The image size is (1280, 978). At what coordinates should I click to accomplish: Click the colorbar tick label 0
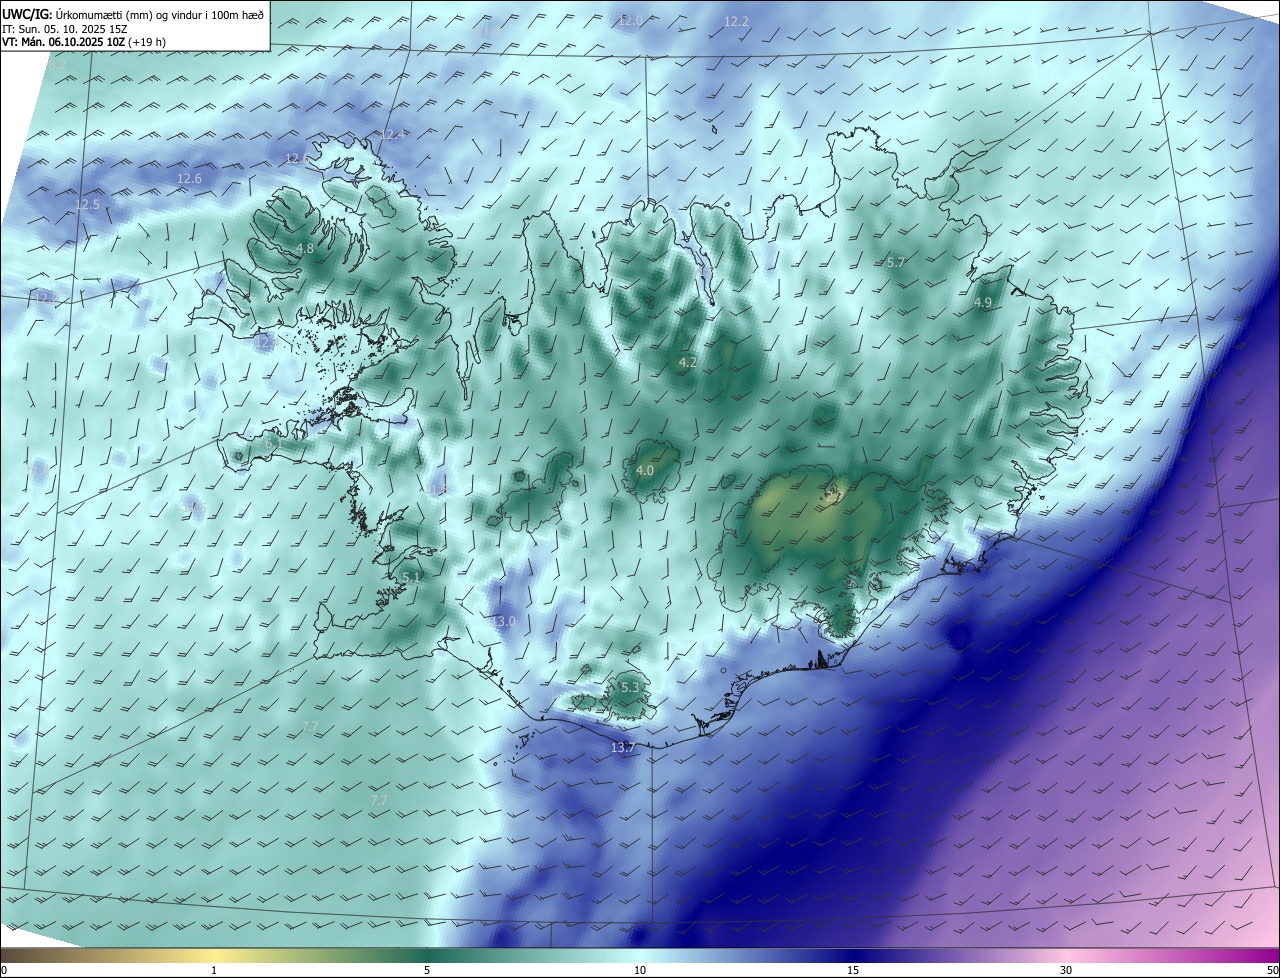coord(4,970)
